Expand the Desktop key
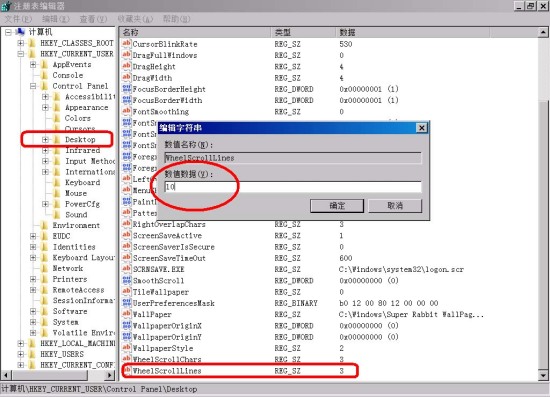550x397 pixels. [45, 140]
